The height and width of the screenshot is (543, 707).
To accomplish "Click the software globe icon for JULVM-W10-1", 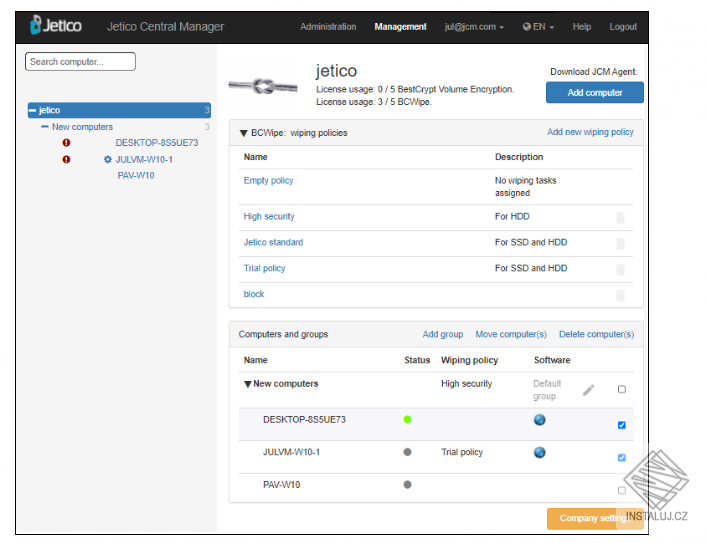I will pos(540,452).
